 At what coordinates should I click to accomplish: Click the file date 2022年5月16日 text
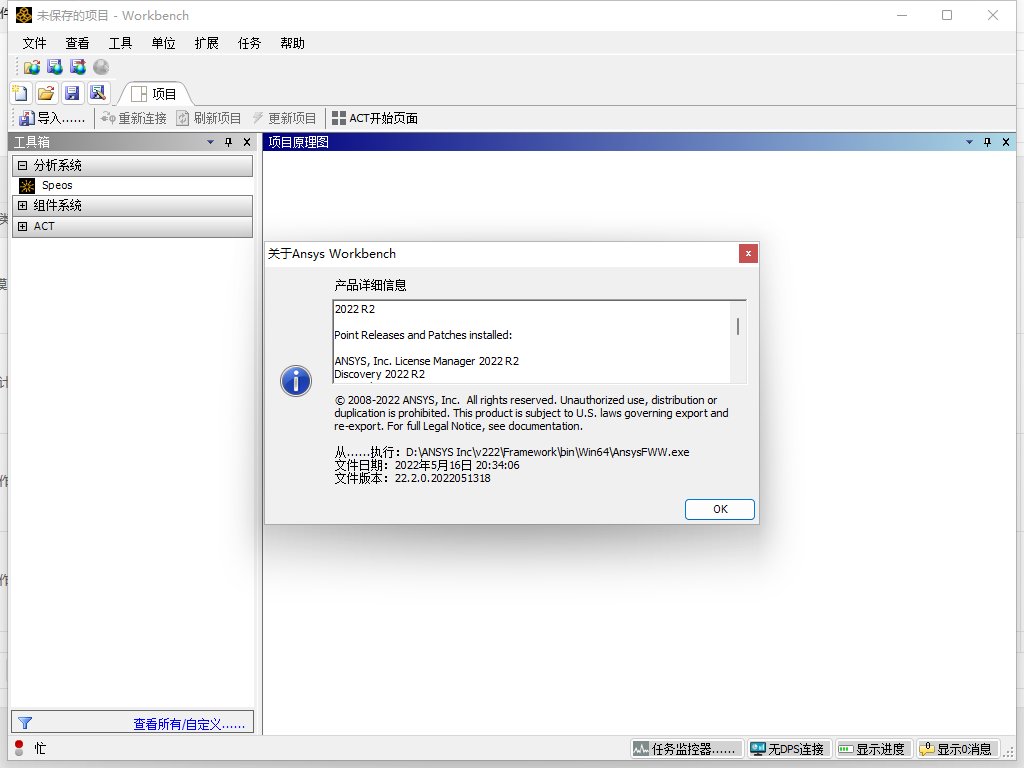(457, 466)
